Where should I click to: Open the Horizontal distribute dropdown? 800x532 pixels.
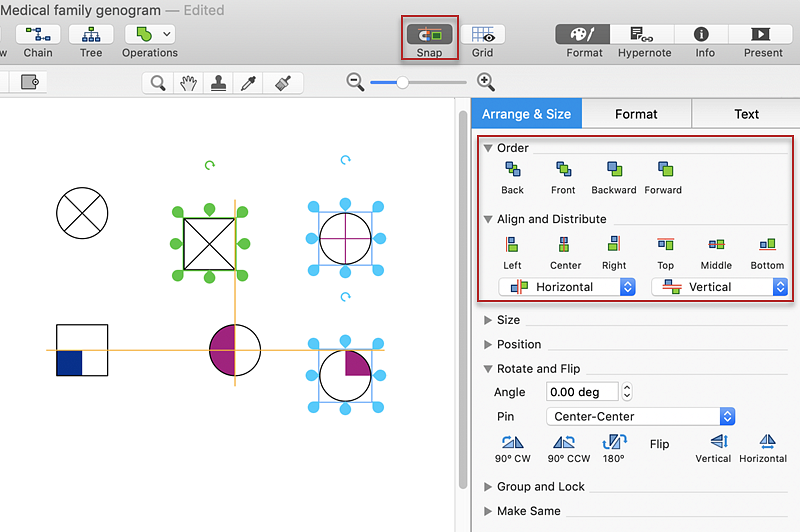point(567,287)
